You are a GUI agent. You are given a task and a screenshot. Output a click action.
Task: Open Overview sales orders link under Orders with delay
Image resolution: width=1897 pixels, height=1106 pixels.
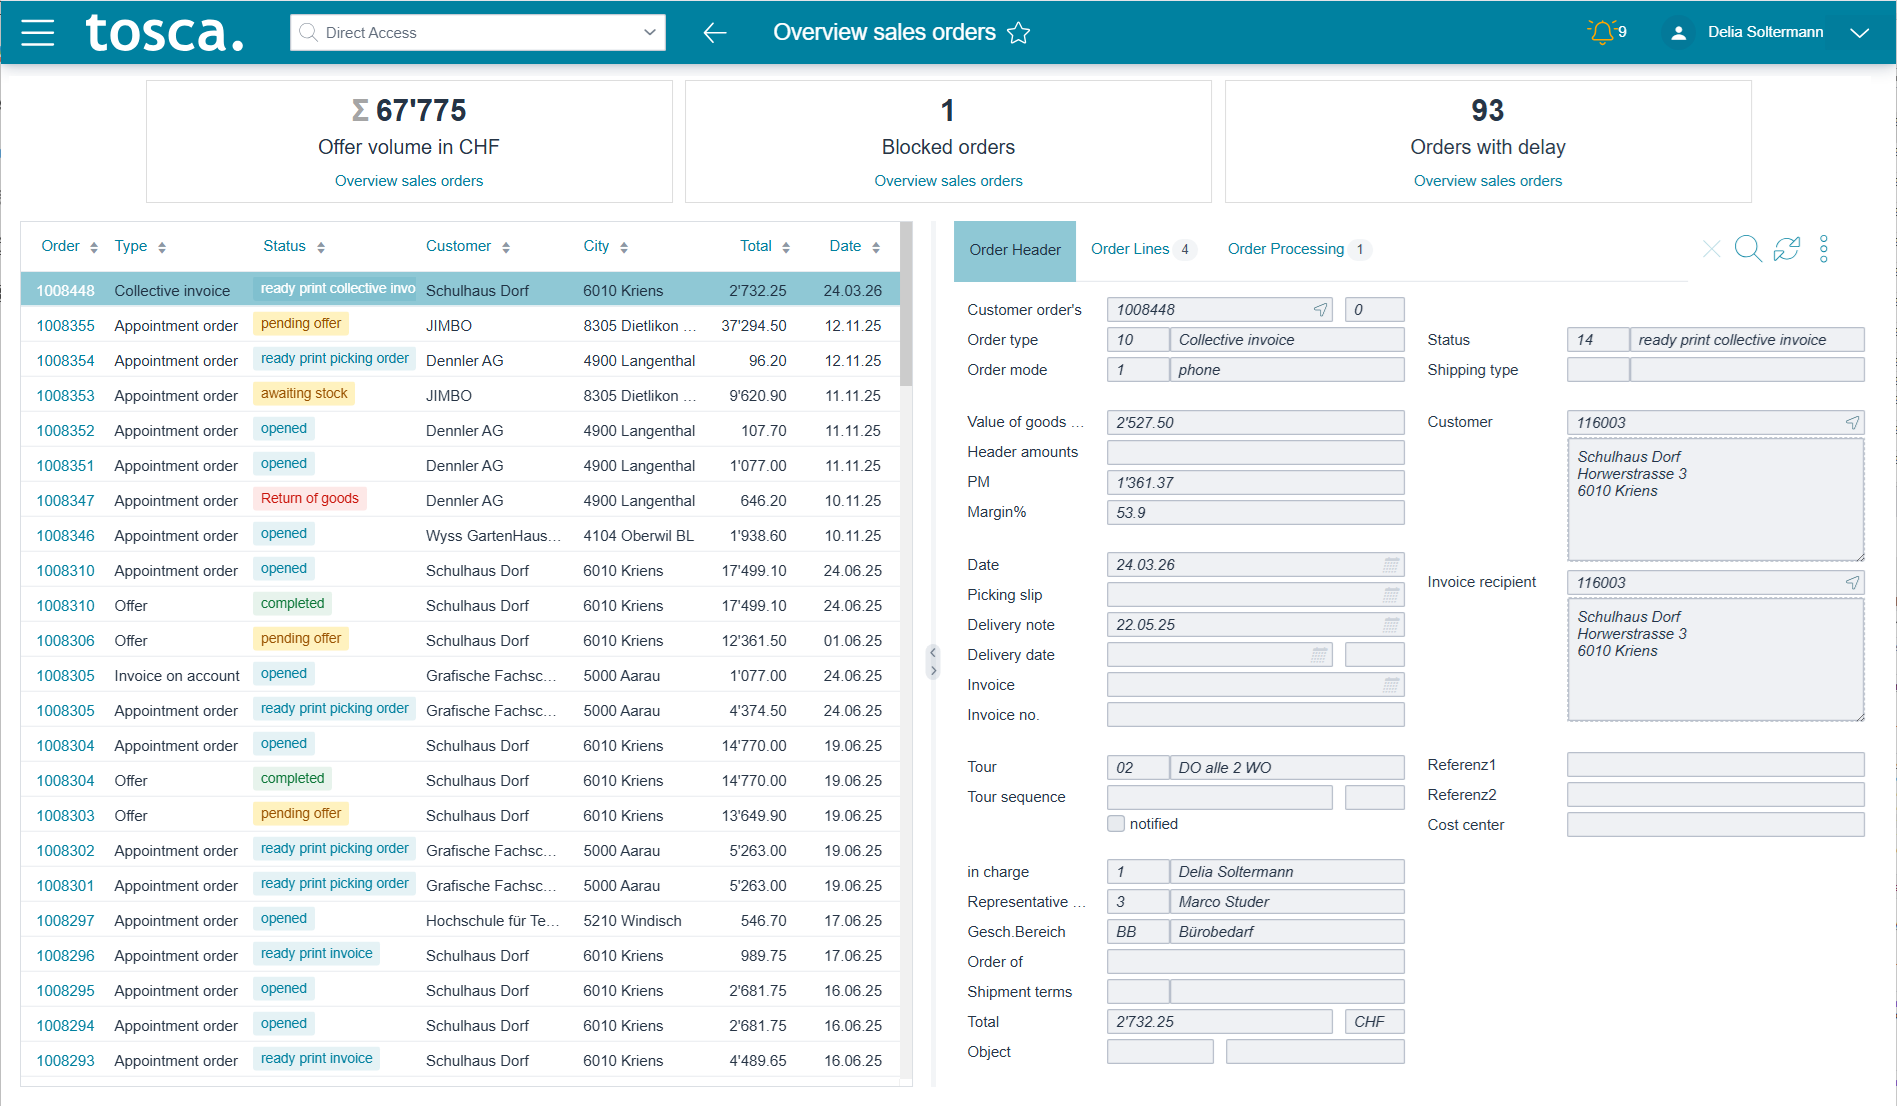[1487, 181]
